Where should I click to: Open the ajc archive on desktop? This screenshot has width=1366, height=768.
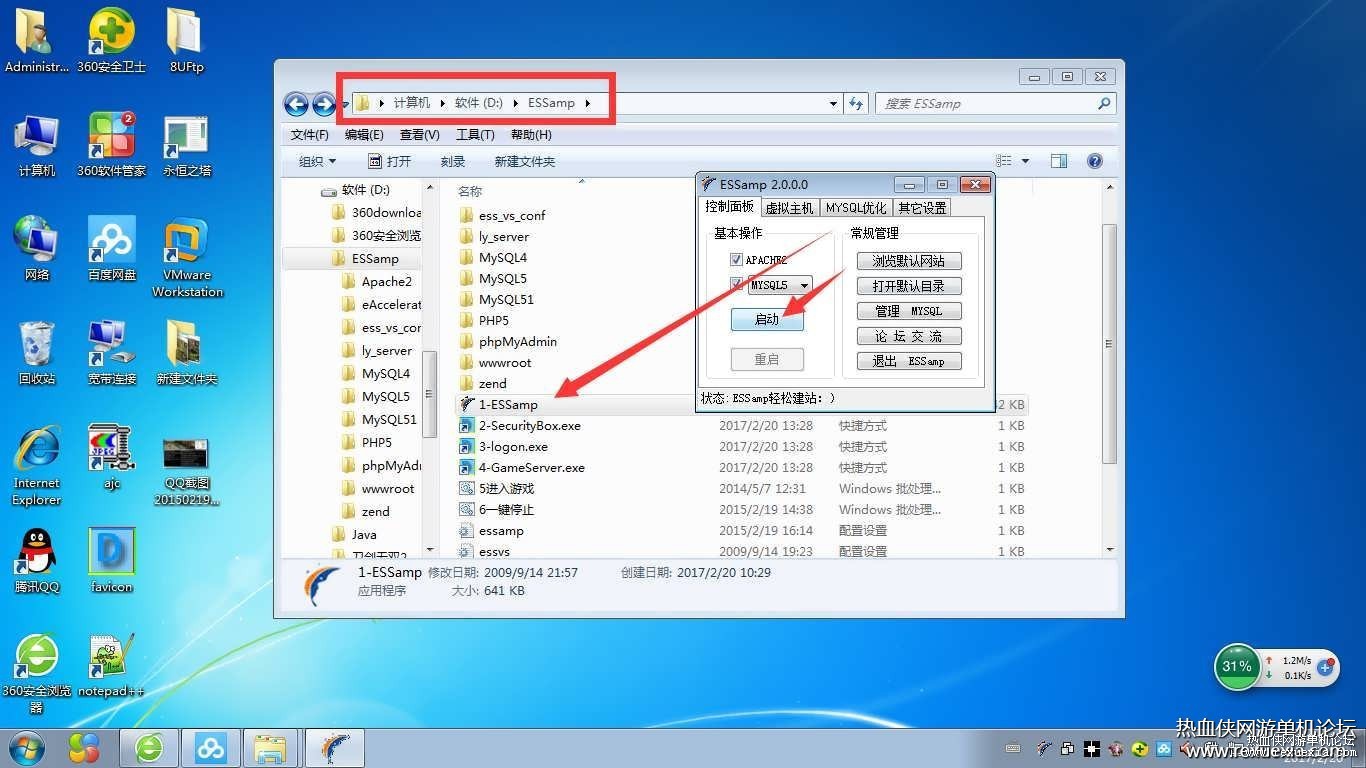[111, 457]
